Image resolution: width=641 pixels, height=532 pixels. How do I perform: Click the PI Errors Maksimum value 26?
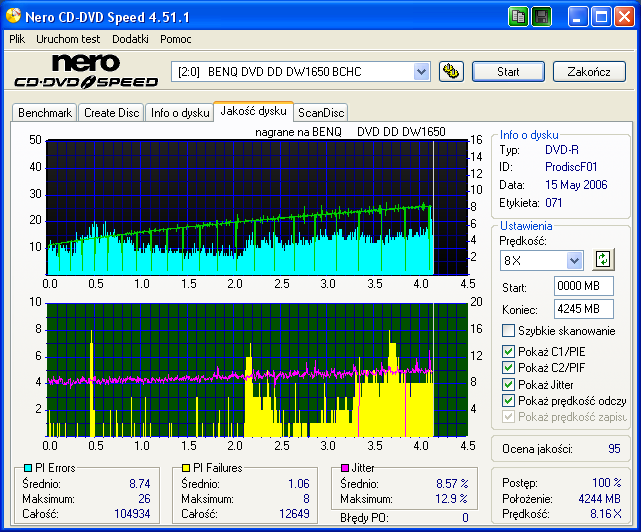click(x=144, y=498)
